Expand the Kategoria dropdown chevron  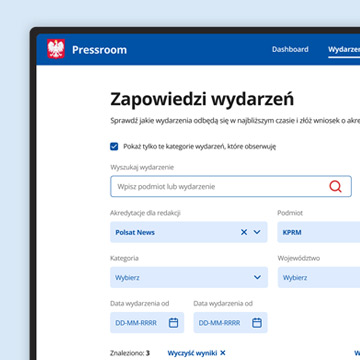[257, 277]
